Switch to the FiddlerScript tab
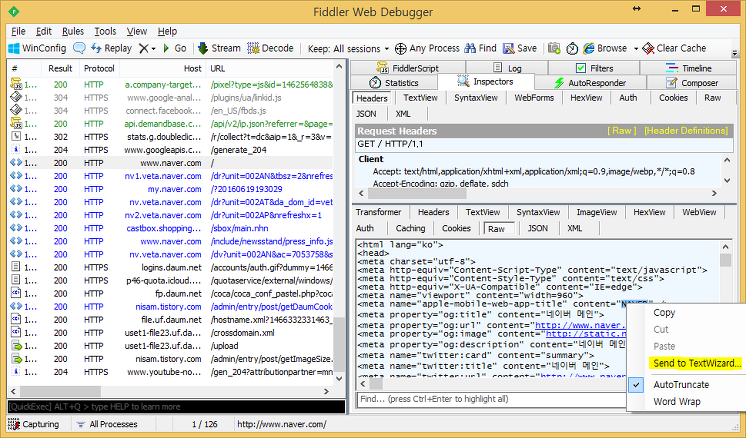746x438 pixels. click(x=408, y=68)
